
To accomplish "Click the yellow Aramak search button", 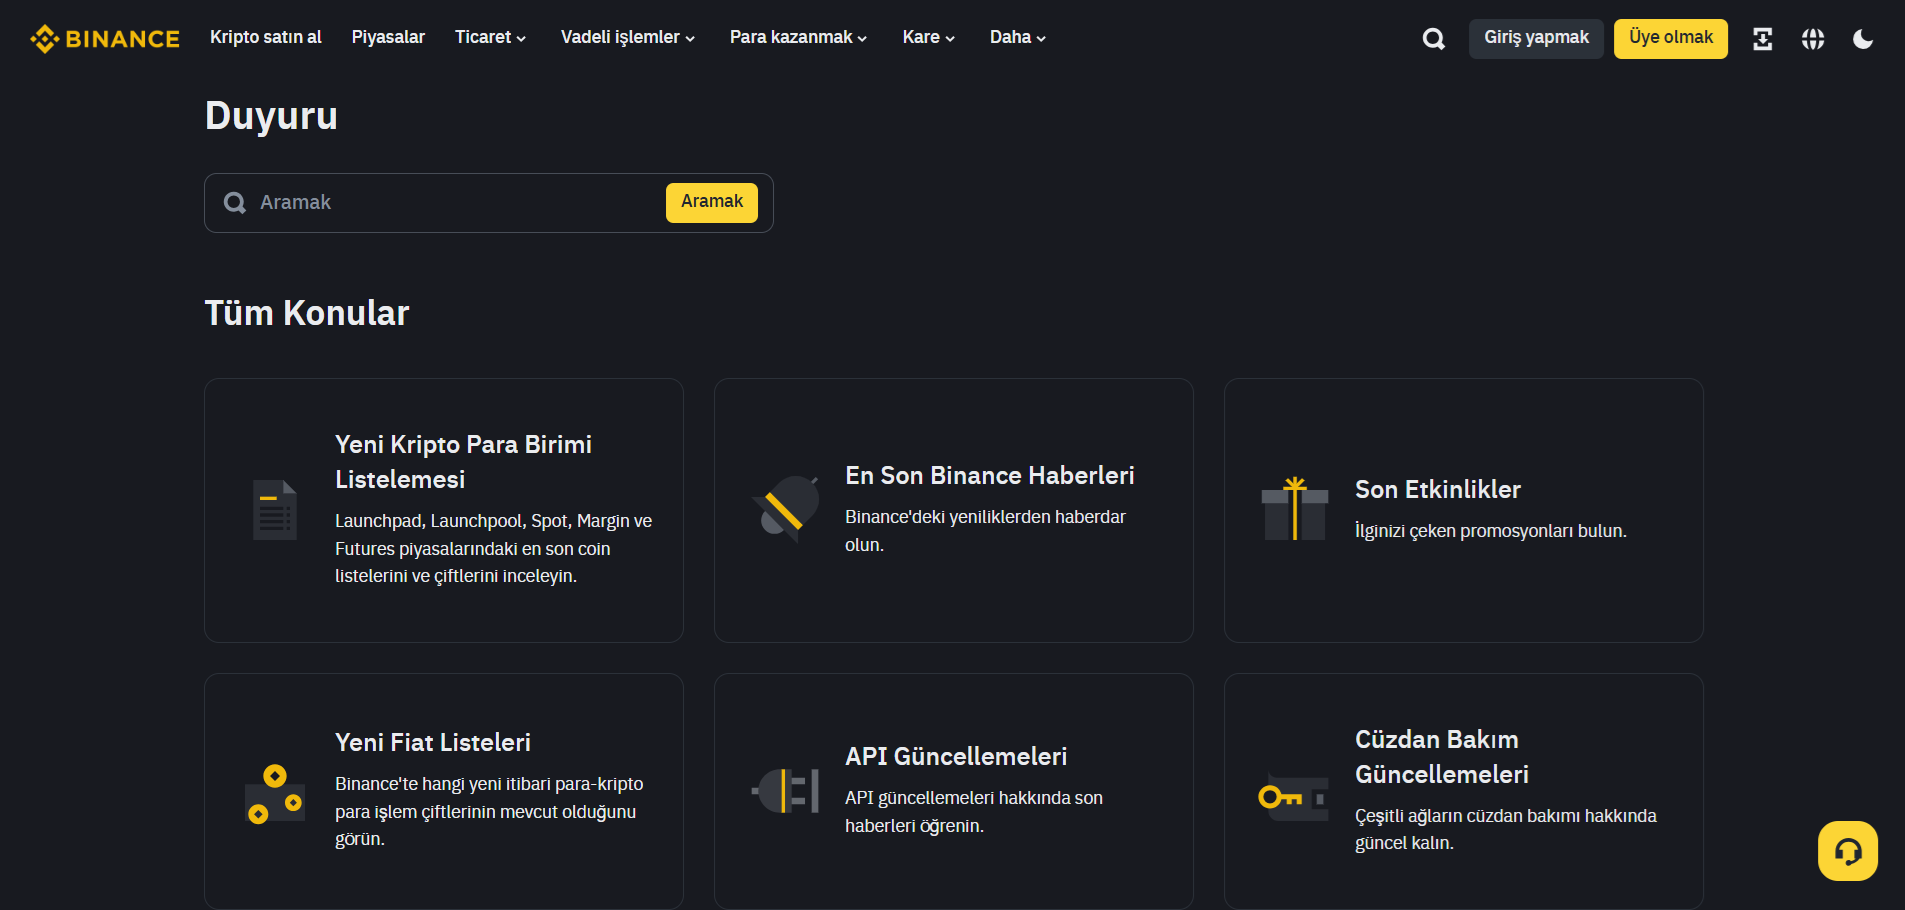I will click(x=712, y=202).
